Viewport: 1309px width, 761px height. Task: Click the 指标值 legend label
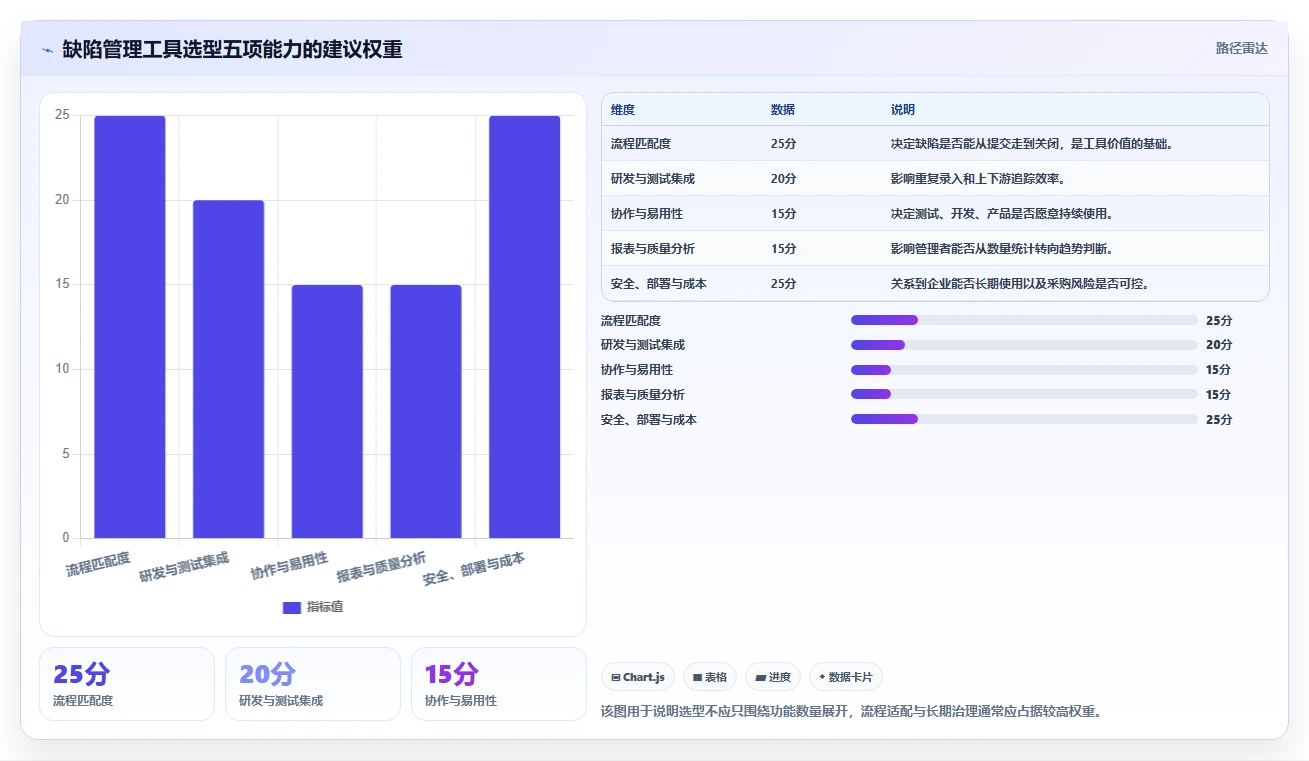(x=325, y=607)
